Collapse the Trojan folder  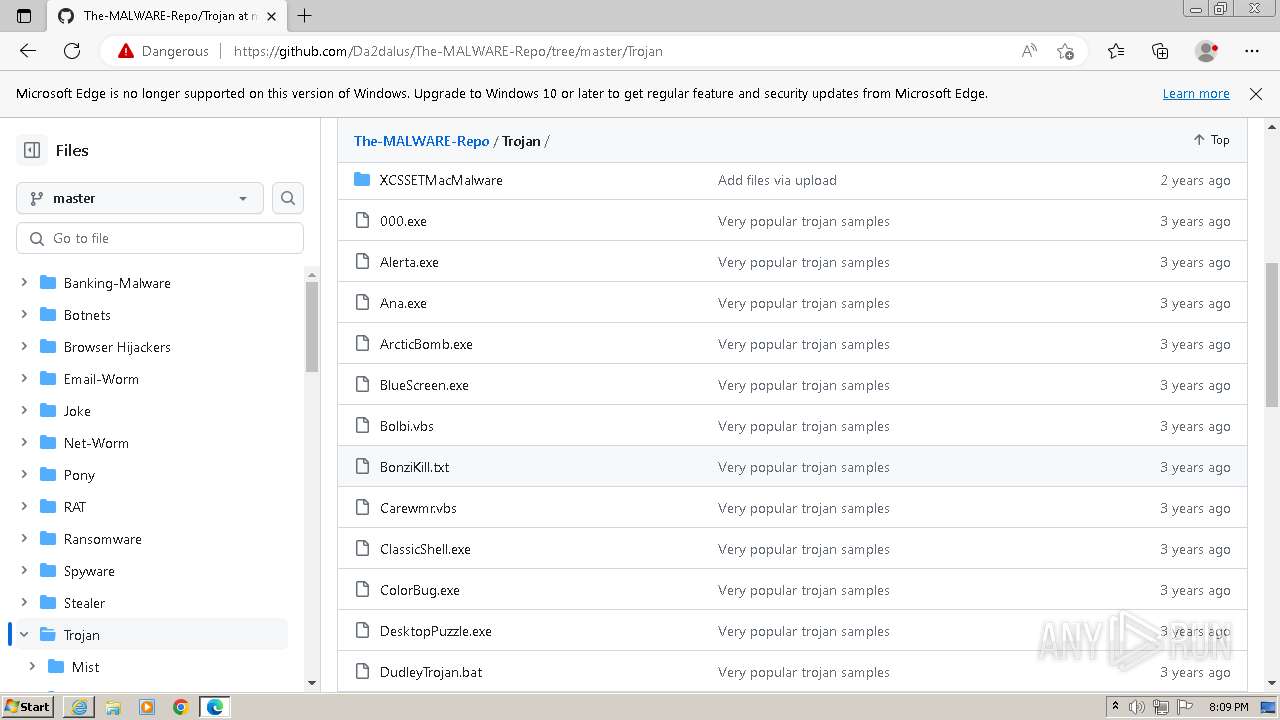tap(24, 635)
